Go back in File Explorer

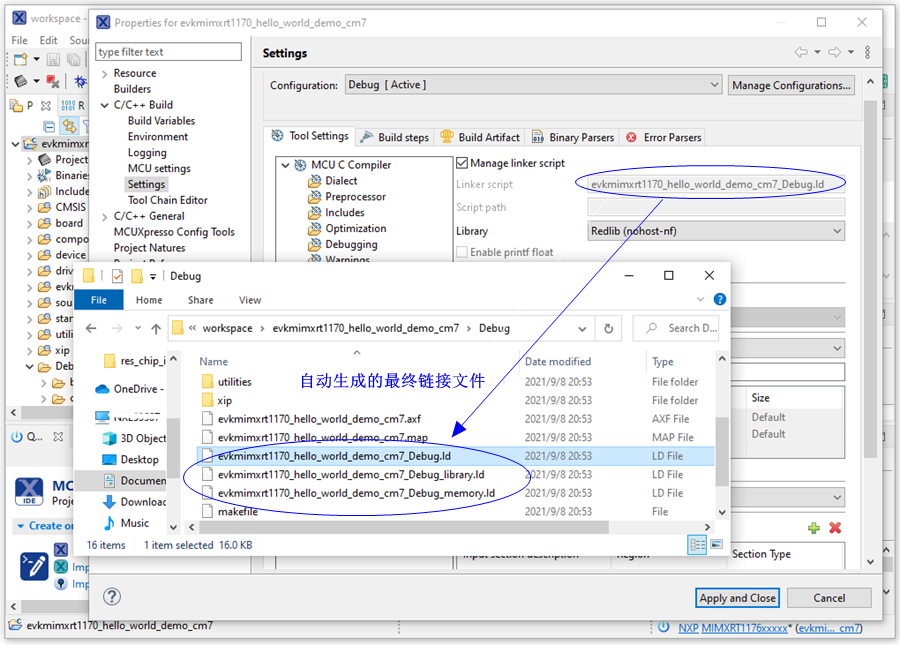(91, 328)
